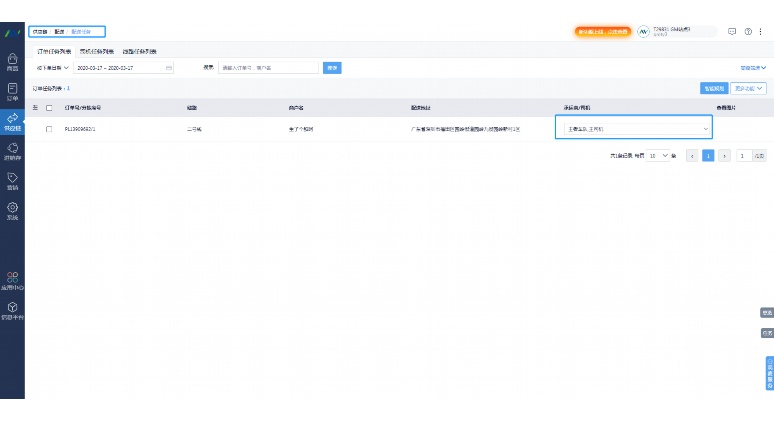774x421 pixels.
Task: Focus the page jump number input
Action: [x=744, y=155]
